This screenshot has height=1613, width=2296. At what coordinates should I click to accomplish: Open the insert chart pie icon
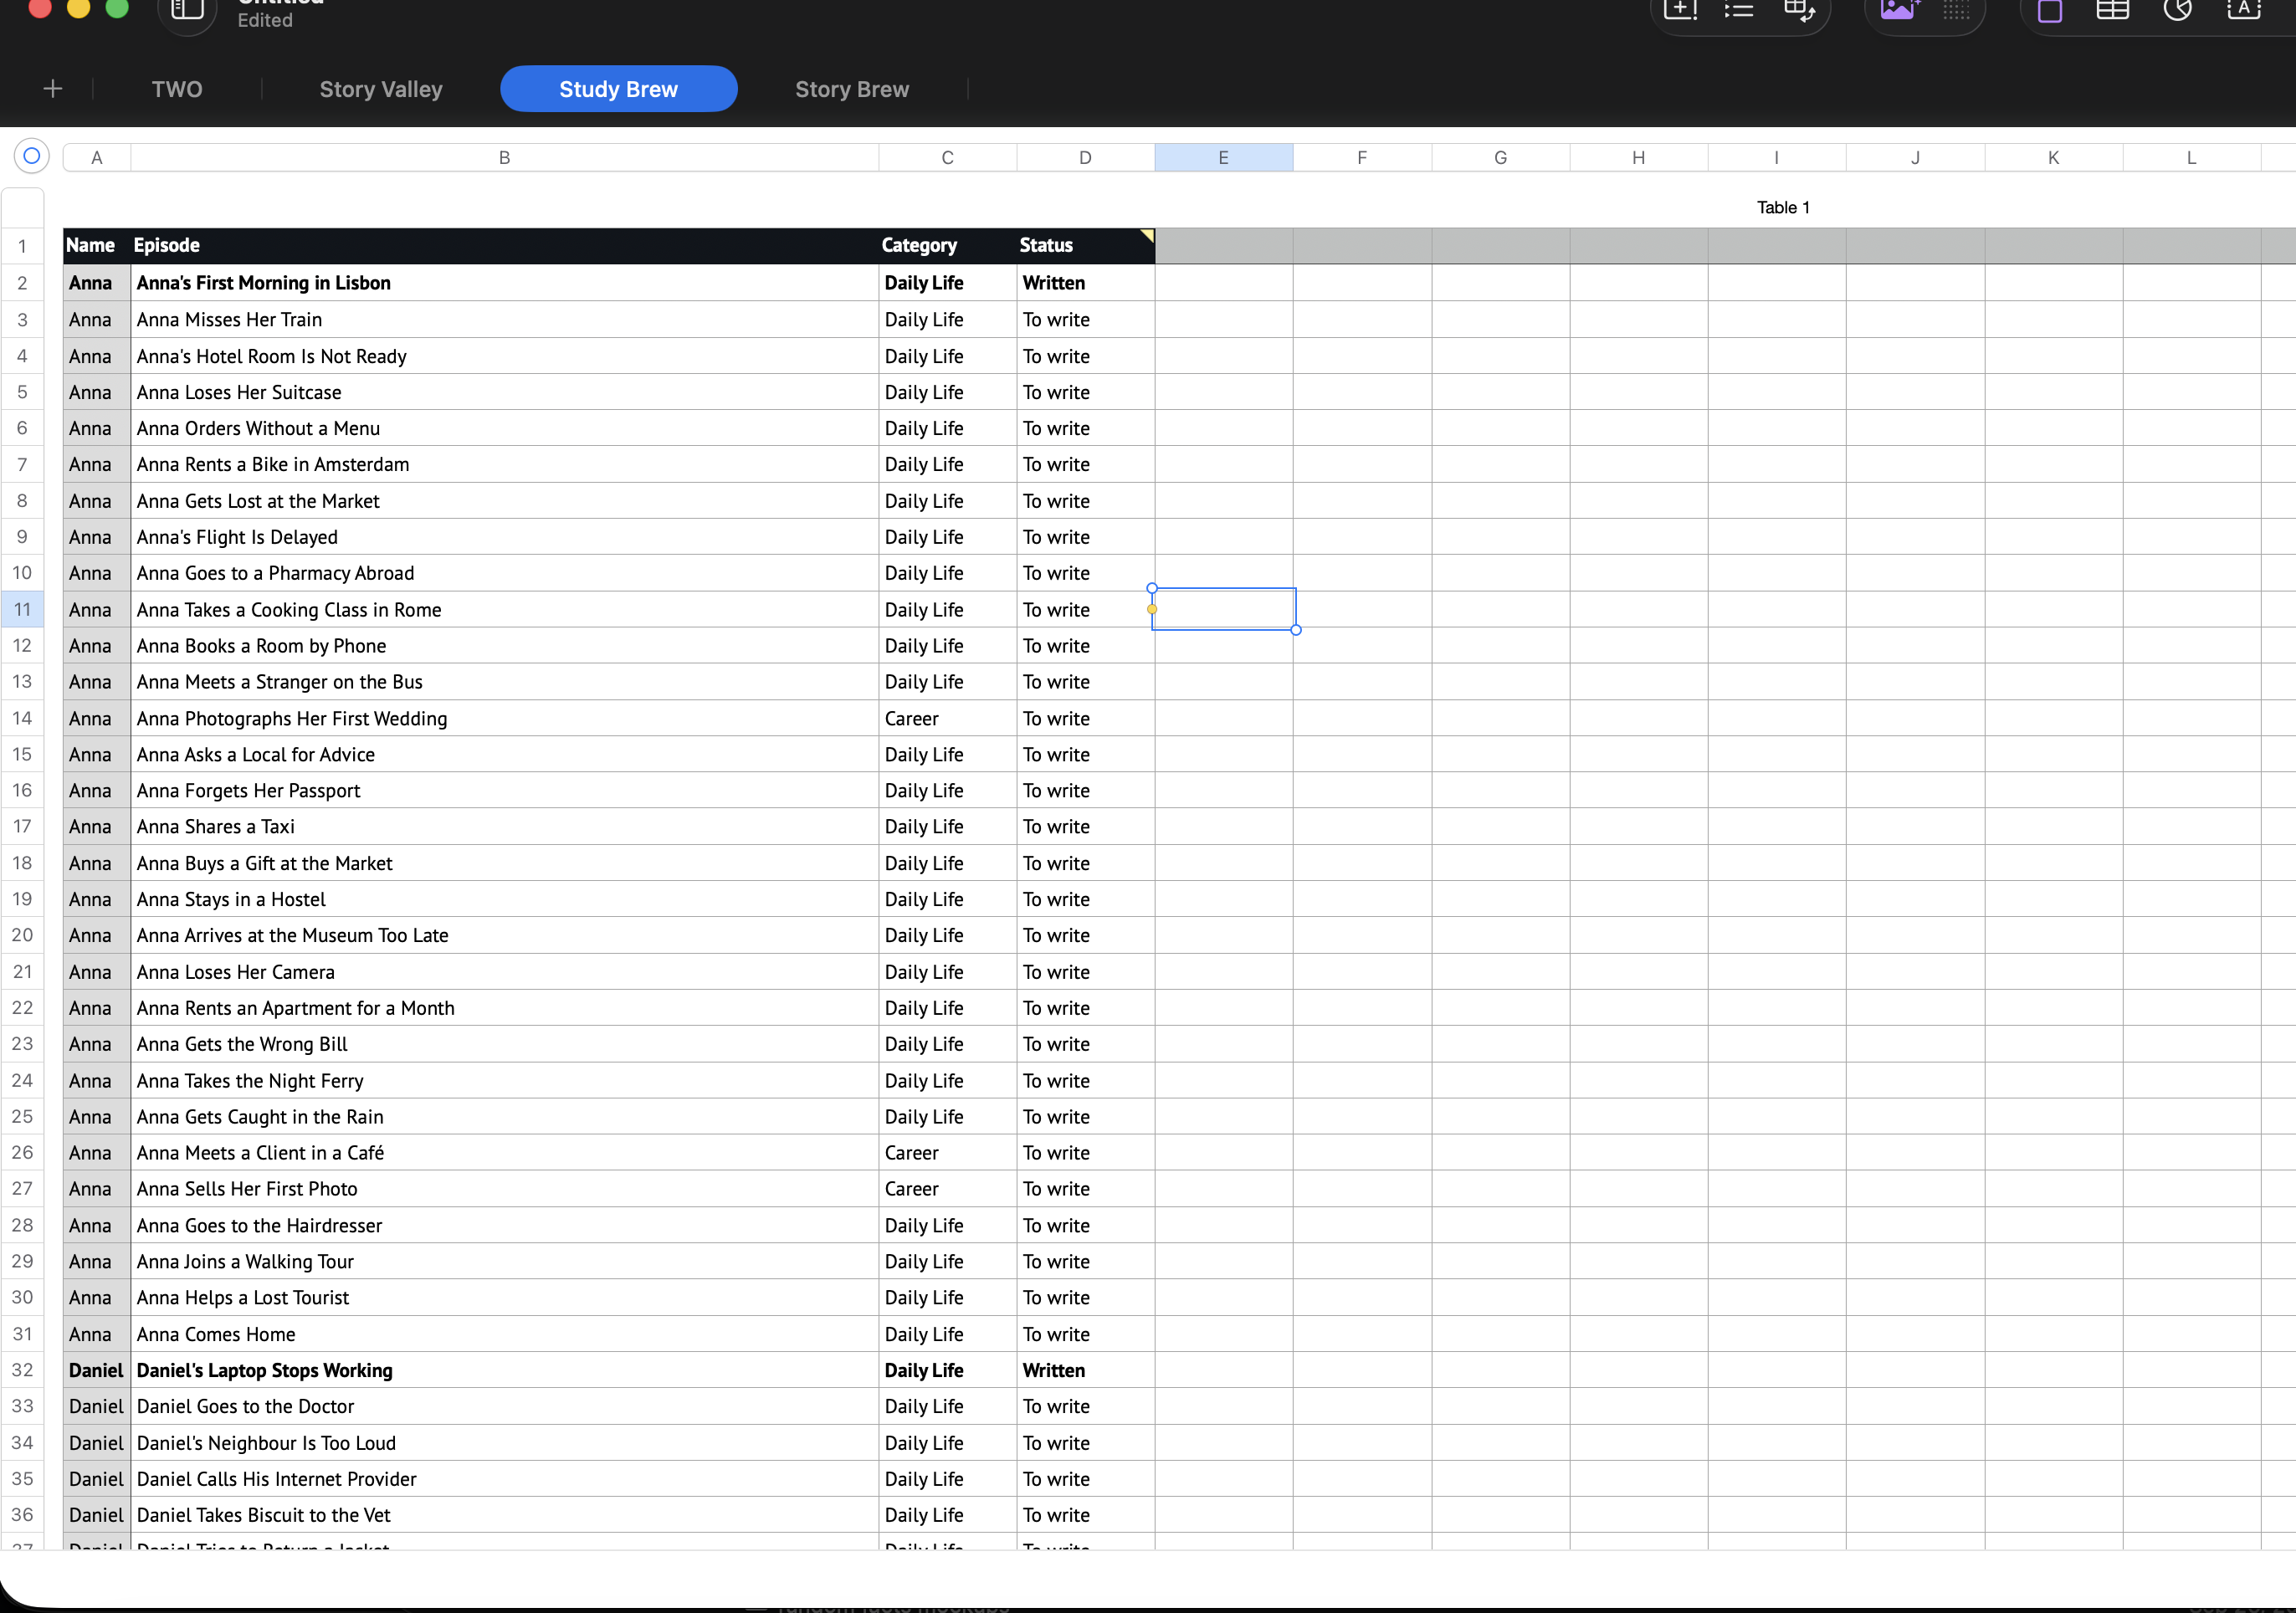tap(2177, 10)
